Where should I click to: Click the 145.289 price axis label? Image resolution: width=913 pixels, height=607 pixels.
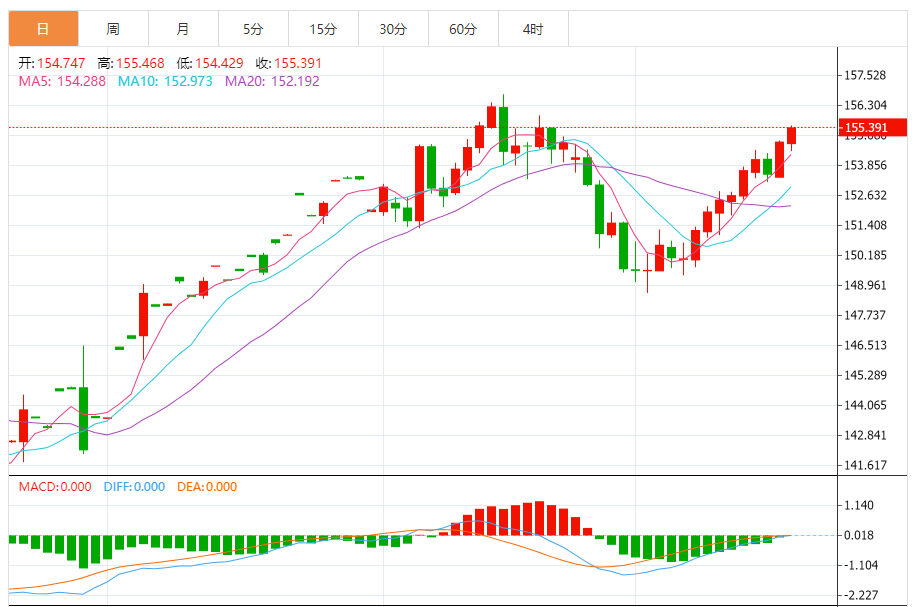pyautogui.click(x=865, y=375)
